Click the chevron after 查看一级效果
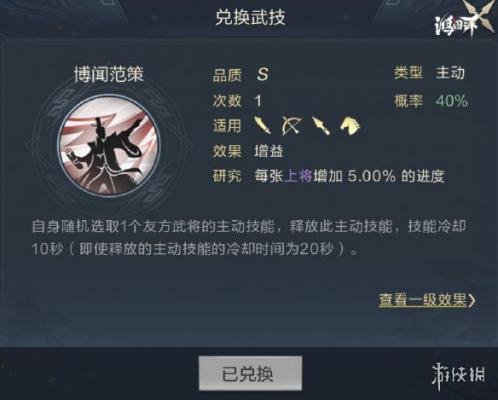The image size is (498, 400). click(472, 300)
